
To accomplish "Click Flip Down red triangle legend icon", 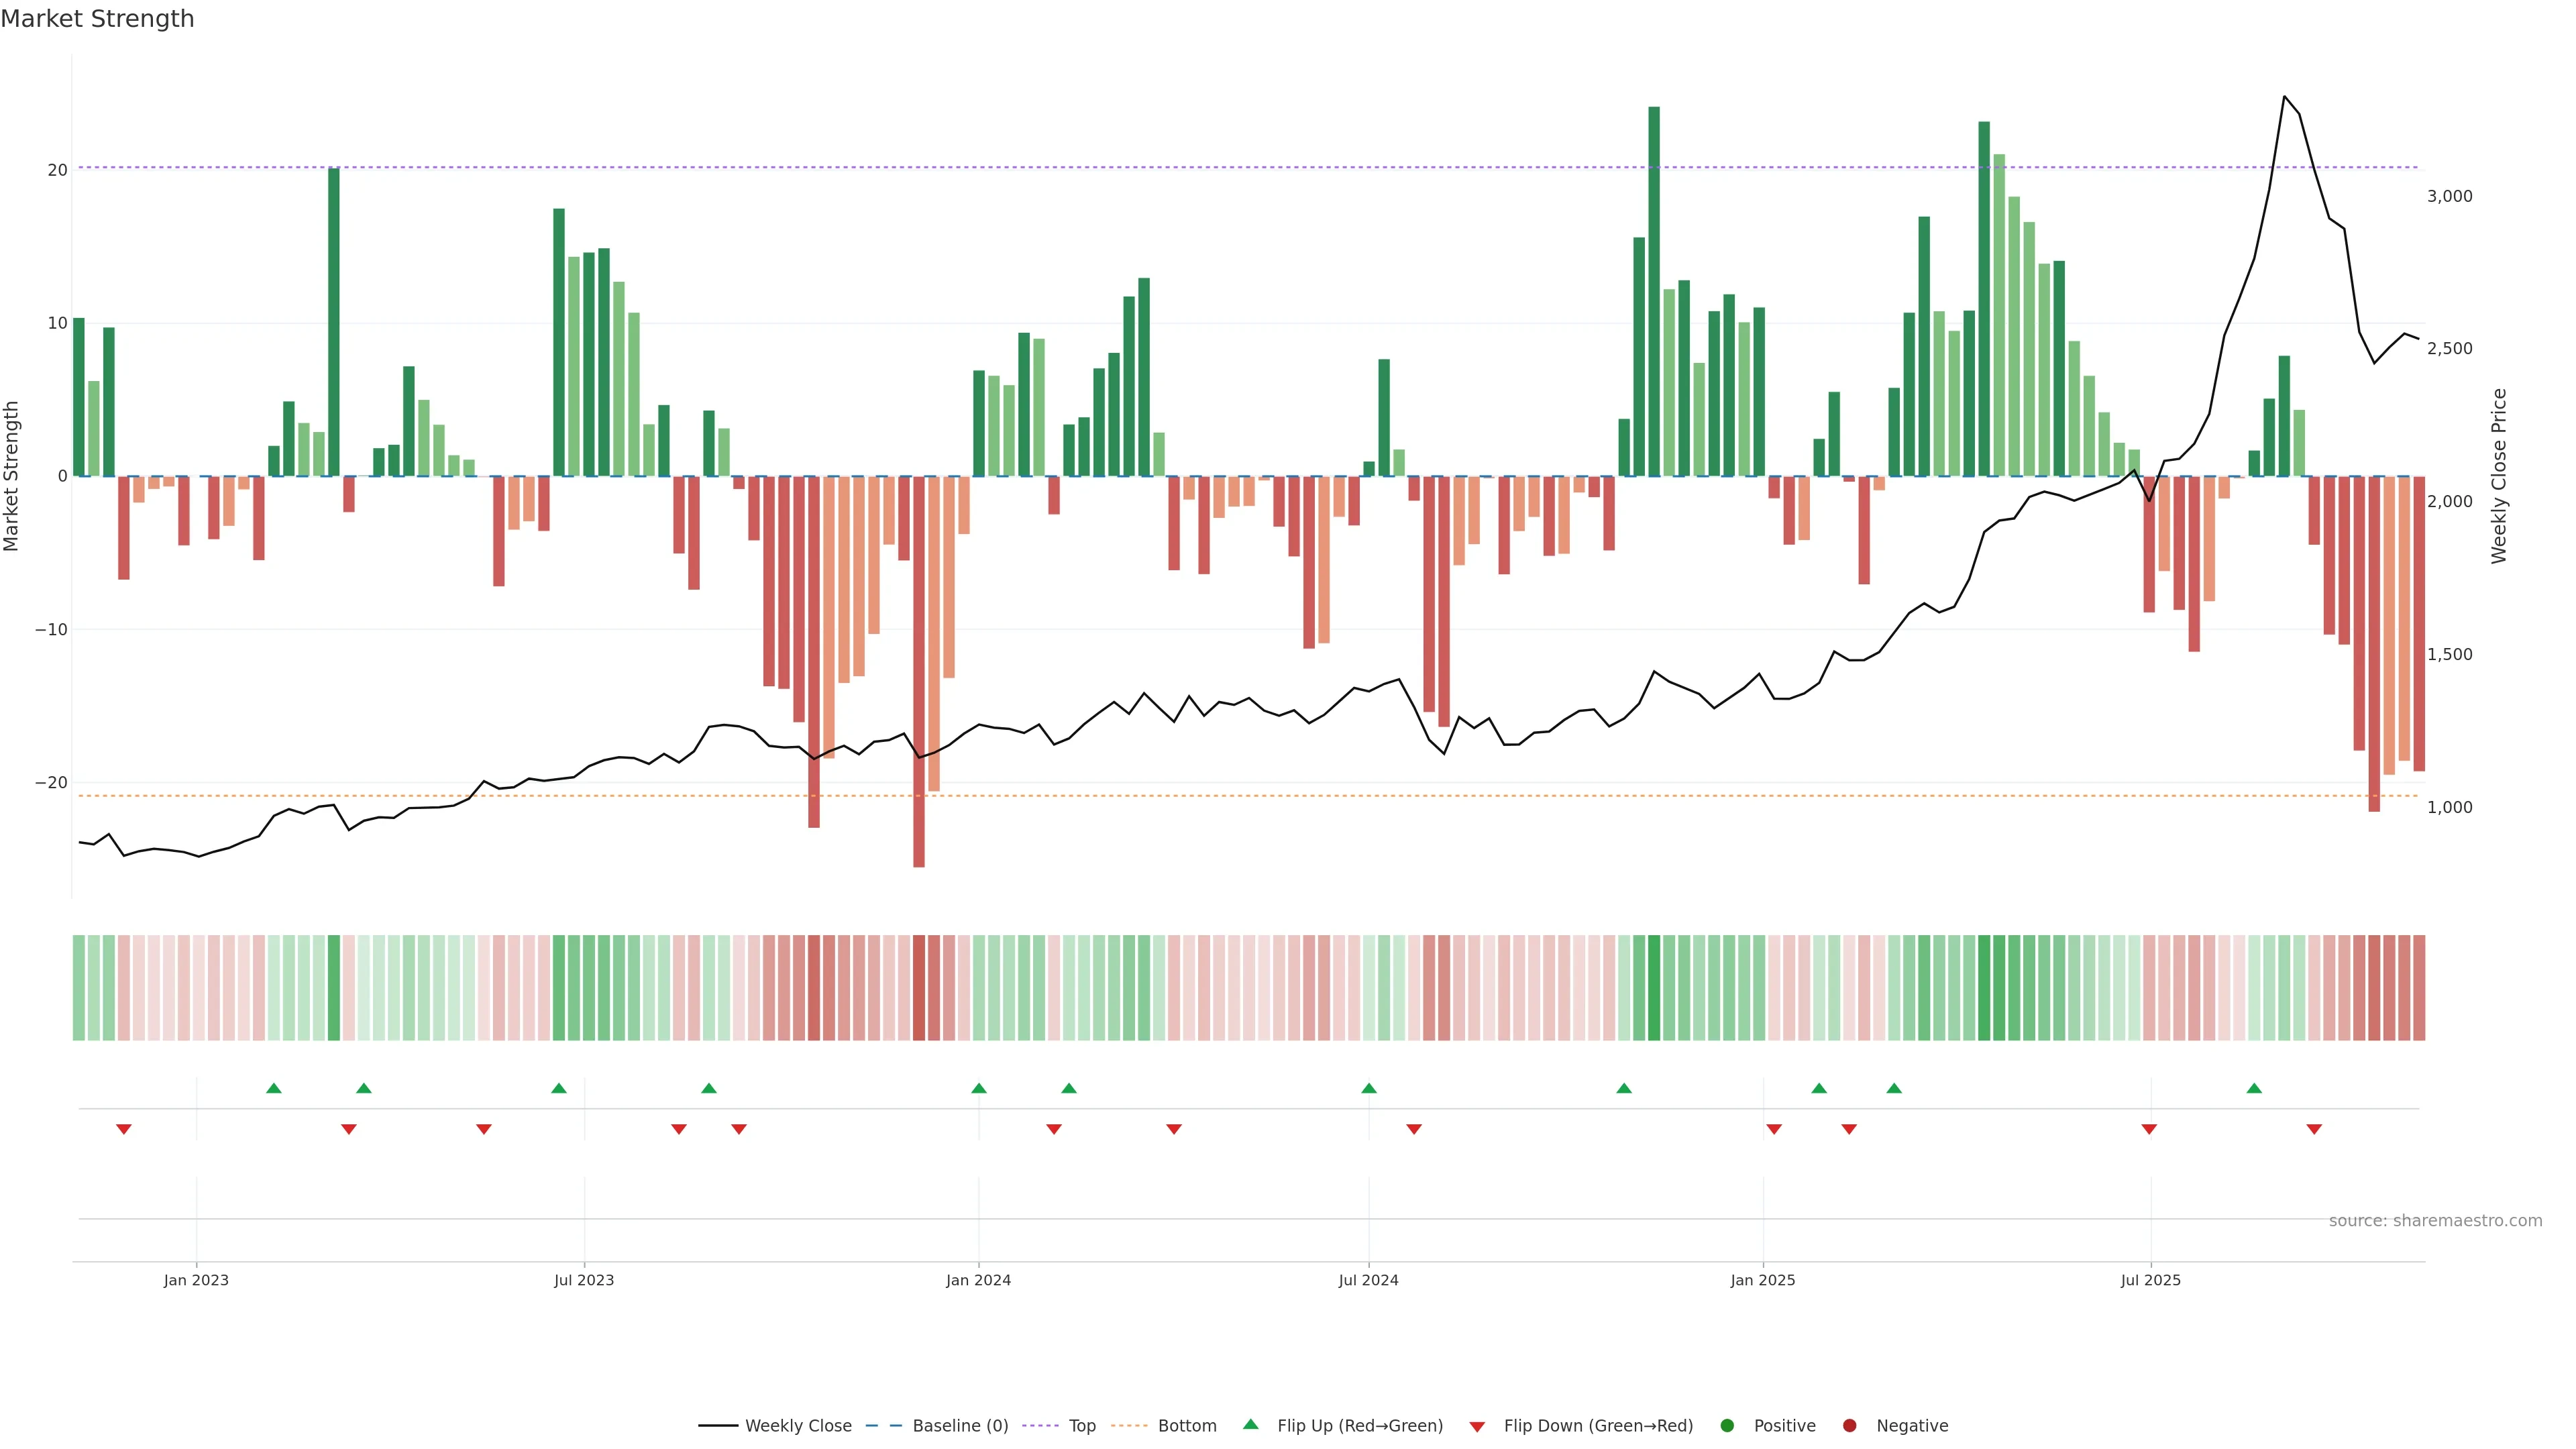I will coord(1477,1427).
